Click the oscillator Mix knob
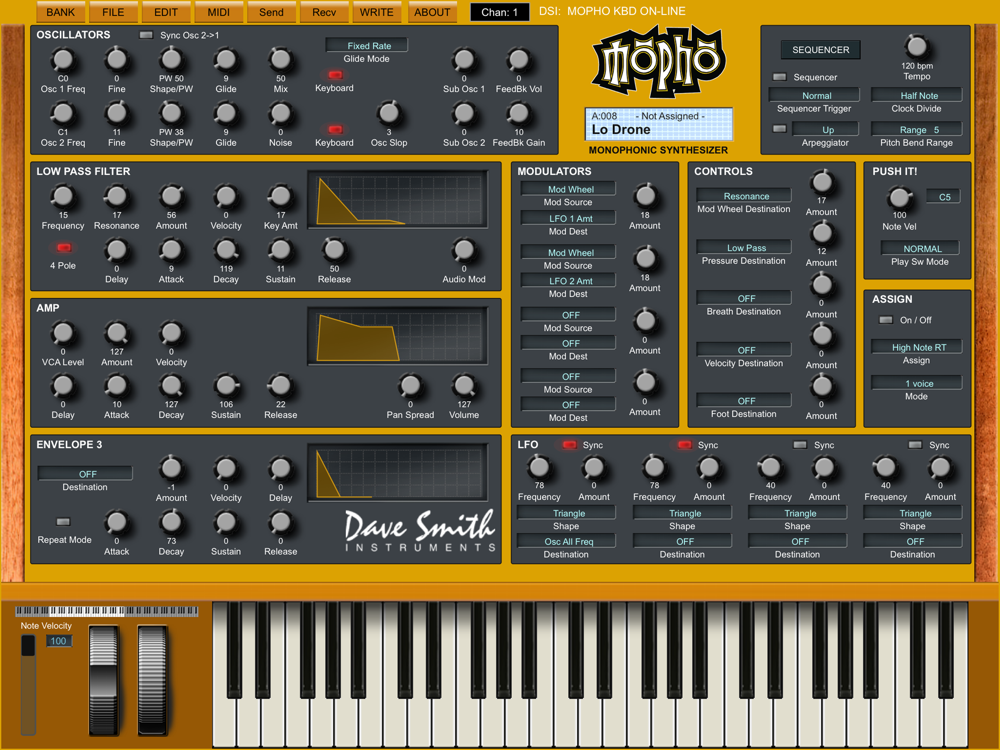Image resolution: width=1000 pixels, height=750 pixels. 281,59
